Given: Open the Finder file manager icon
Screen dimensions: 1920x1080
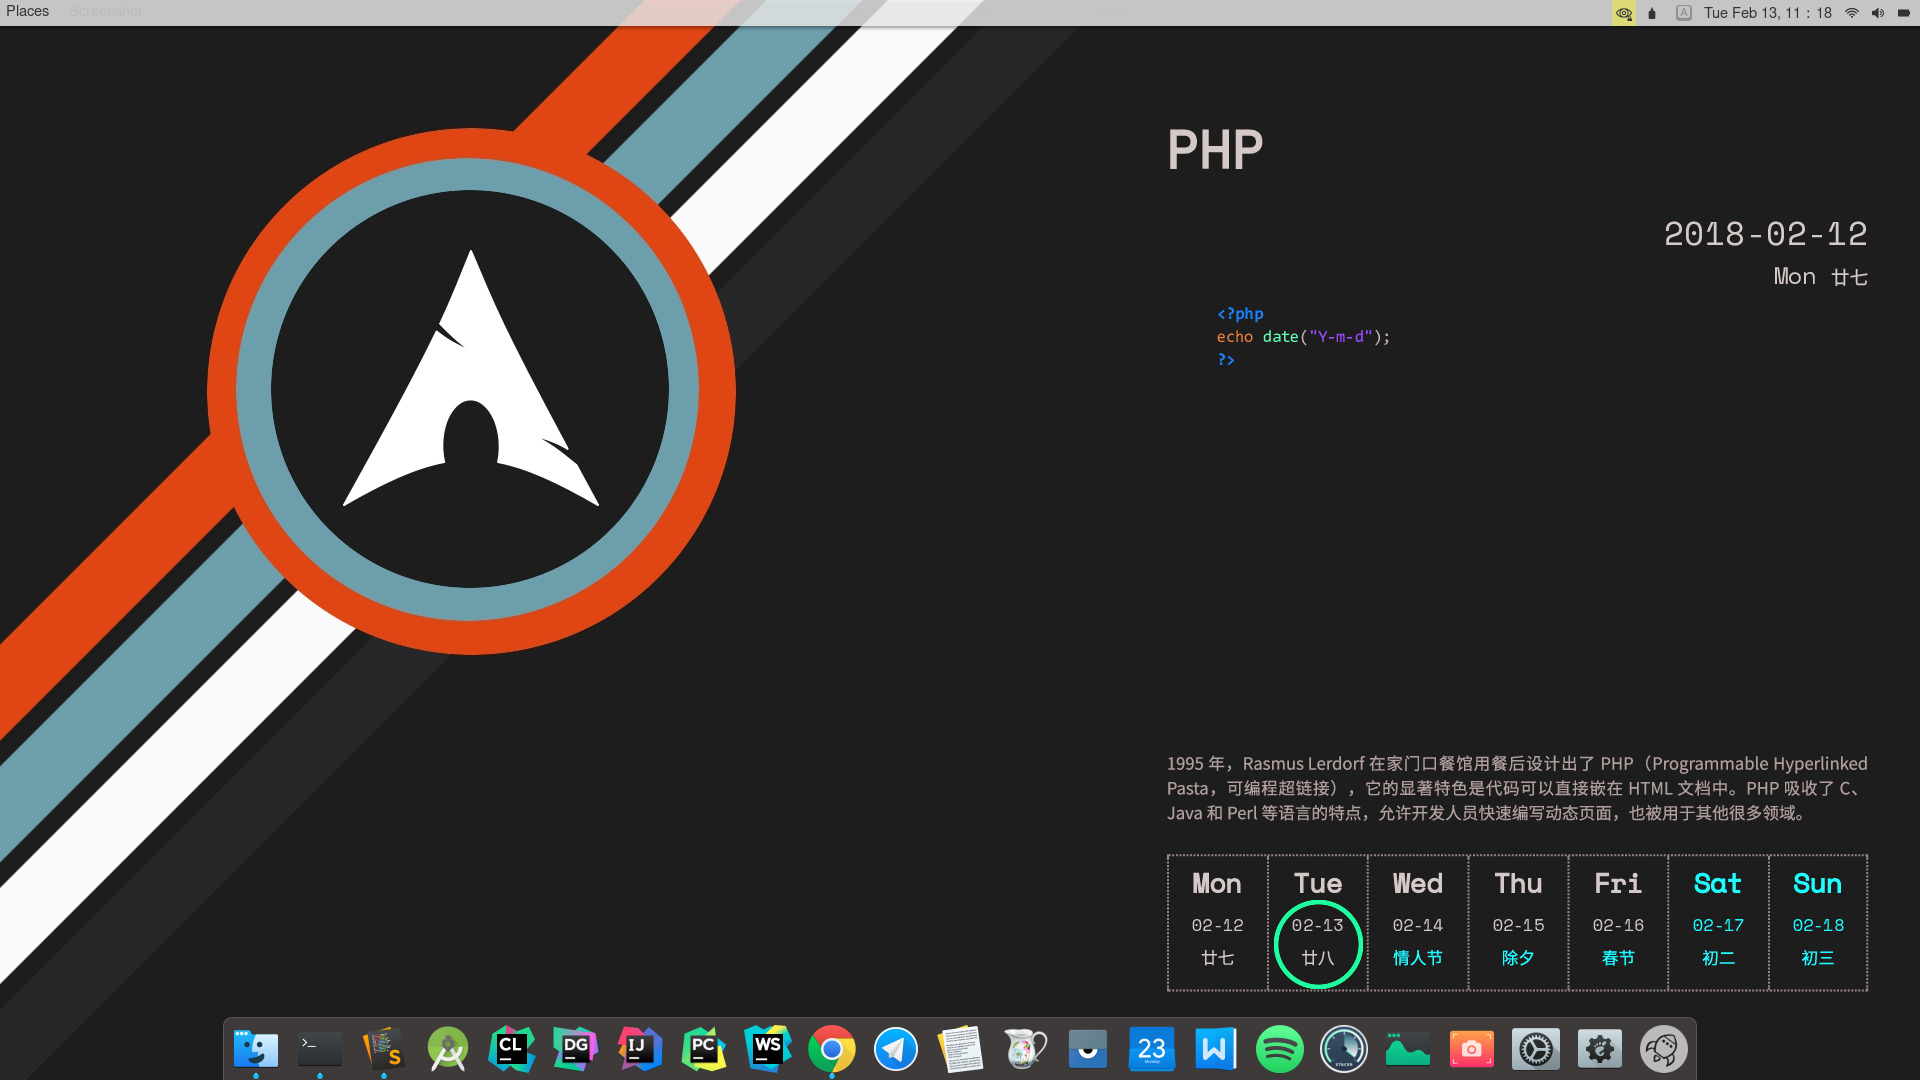Looking at the screenshot, I should [256, 1049].
